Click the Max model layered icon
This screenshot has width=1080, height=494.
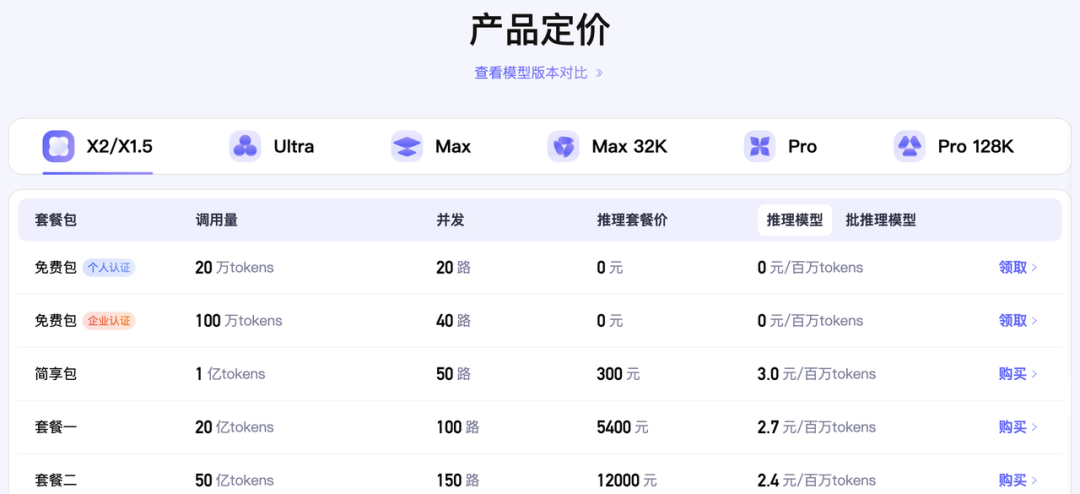click(x=406, y=146)
